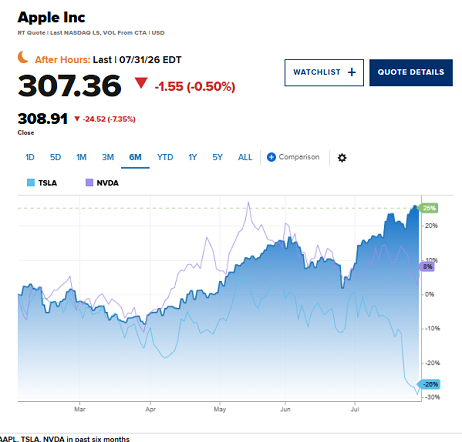462x442 pixels.
Task: Toggle the TSLA comparison legend
Action: [x=42, y=183]
